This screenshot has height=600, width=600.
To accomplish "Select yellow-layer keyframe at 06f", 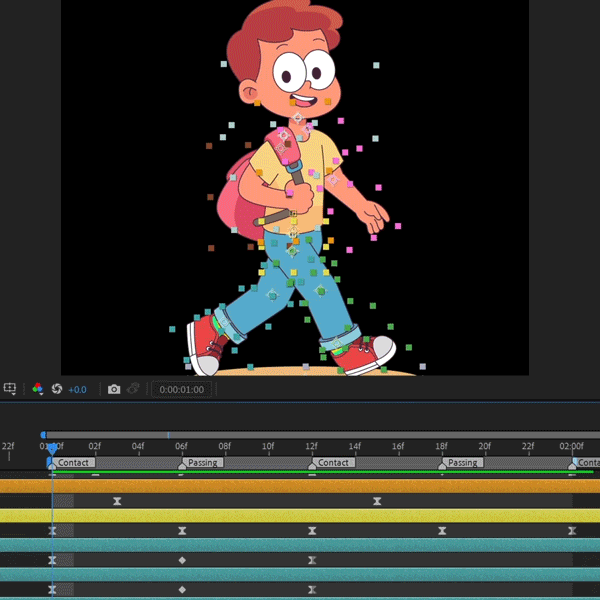I will click(x=182, y=531).
